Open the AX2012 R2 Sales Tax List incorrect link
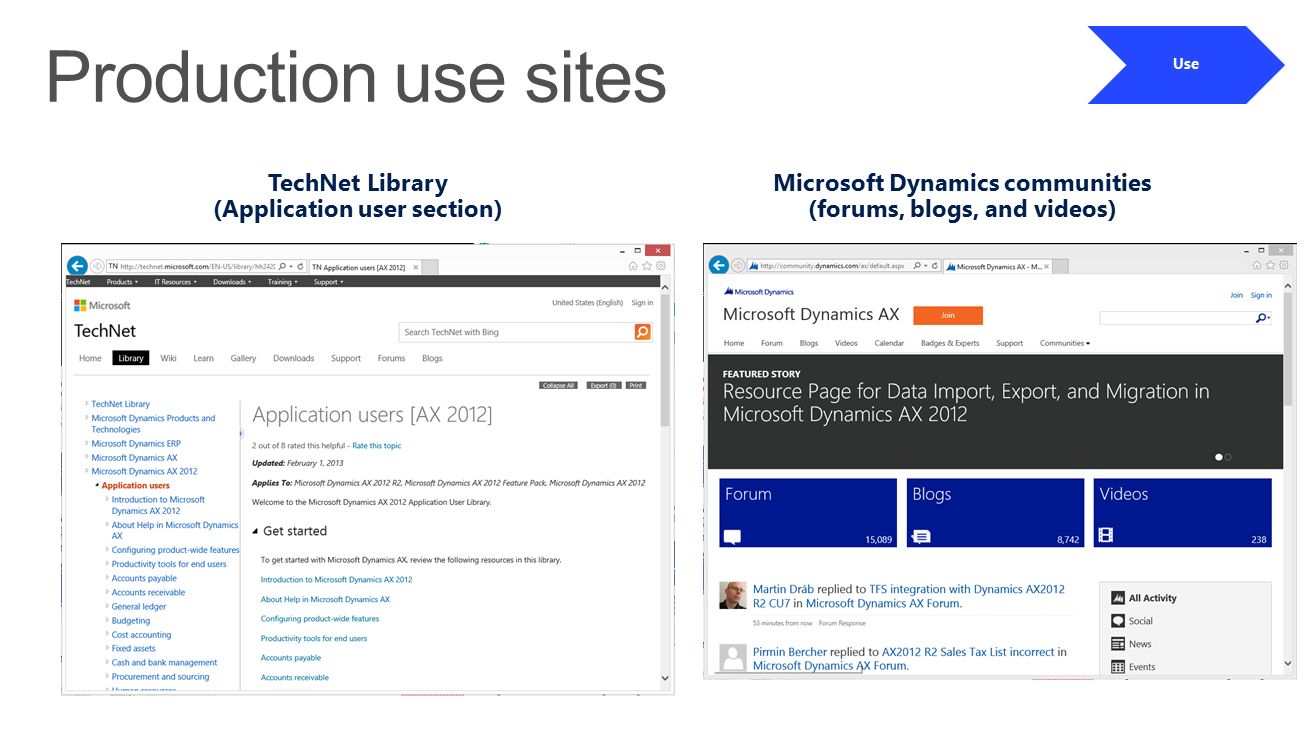The width and height of the screenshot is (1305, 734). pyautogui.click(x=968, y=652)
